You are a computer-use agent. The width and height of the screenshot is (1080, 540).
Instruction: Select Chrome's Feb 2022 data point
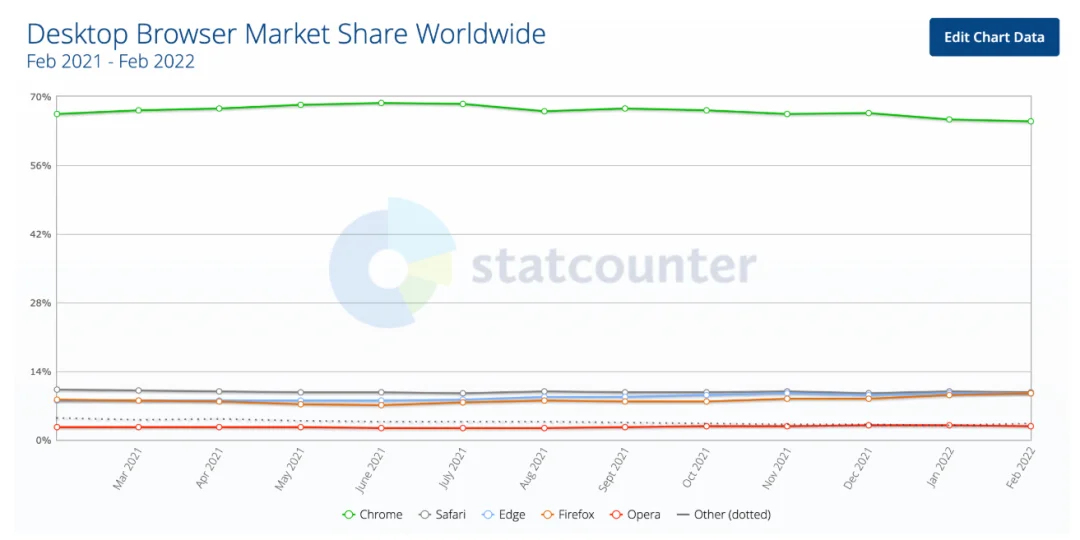pos(1030,122)
